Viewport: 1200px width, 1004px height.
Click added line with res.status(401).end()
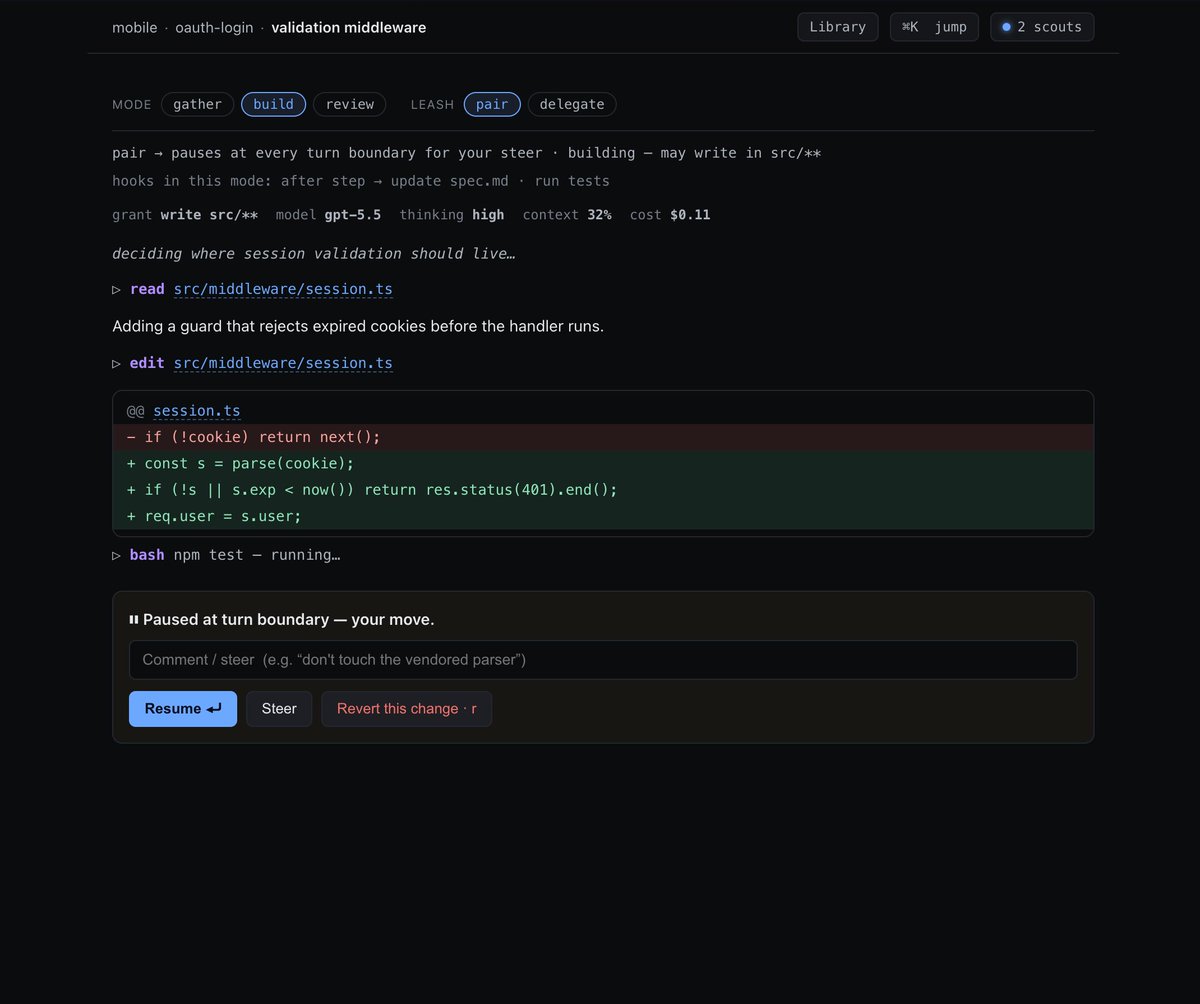coord(603,489)
